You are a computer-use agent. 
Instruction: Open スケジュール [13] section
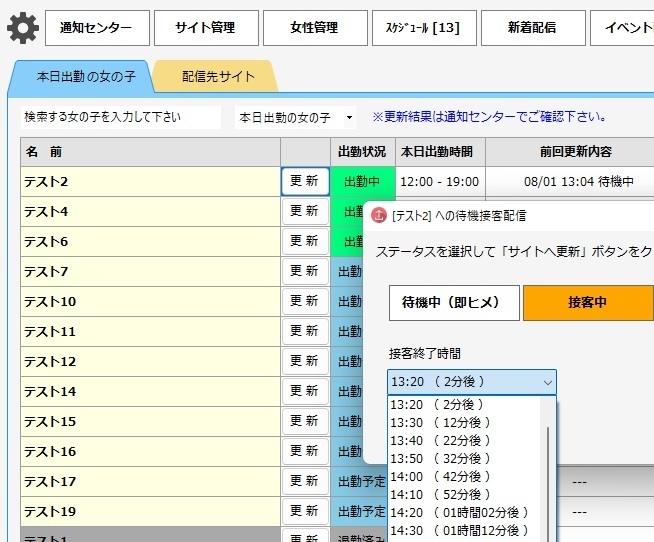coord(423,28)
